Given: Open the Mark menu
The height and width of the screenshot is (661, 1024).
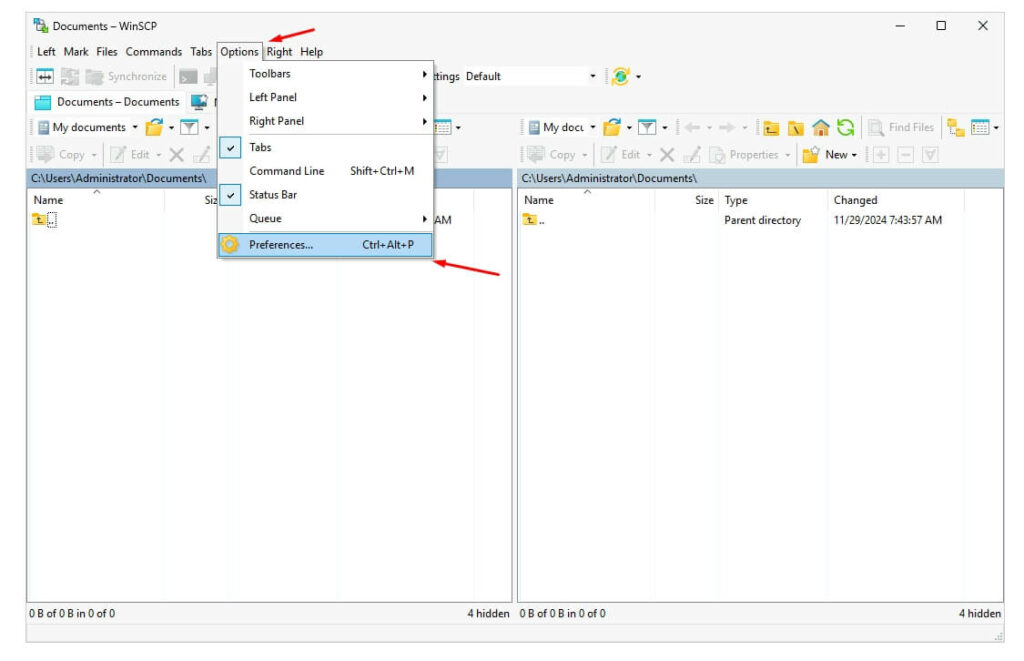Looking at the screenshot, I should pos(76,52).
